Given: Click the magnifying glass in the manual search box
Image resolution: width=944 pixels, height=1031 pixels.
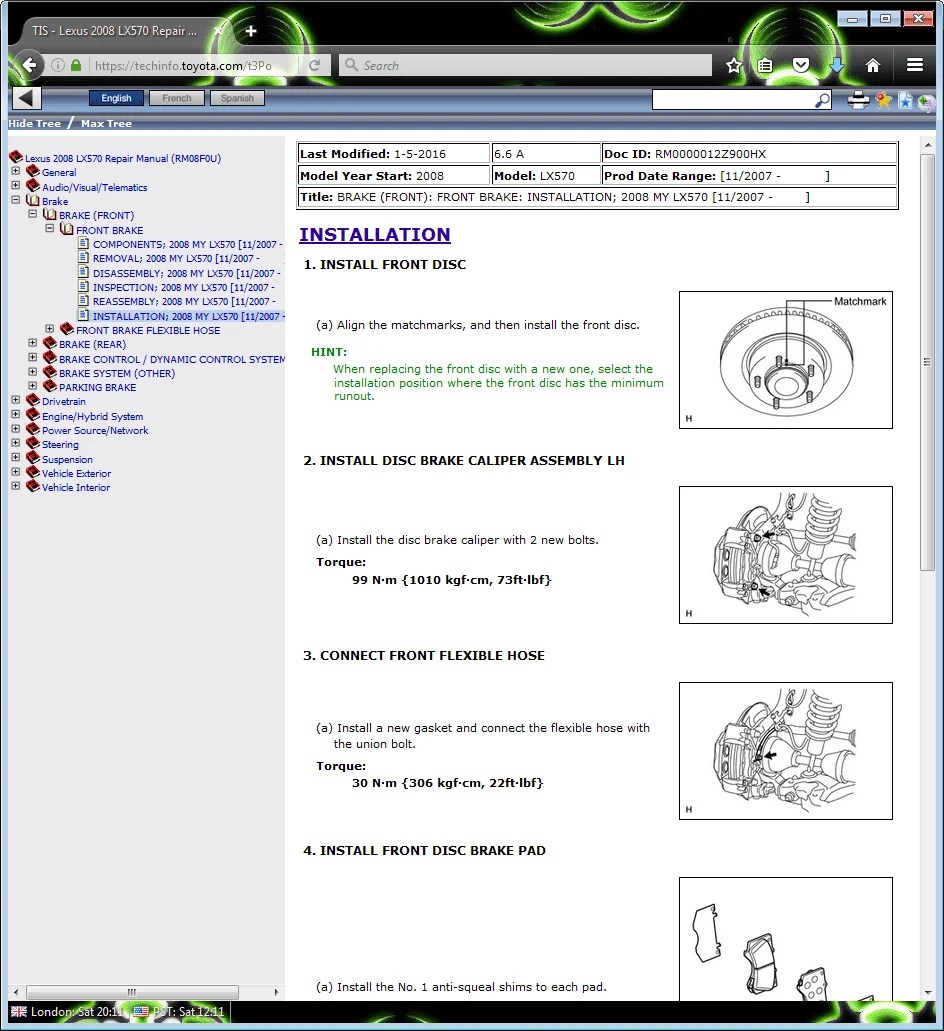Looking at the screenshot, I should tap(821, 100).
